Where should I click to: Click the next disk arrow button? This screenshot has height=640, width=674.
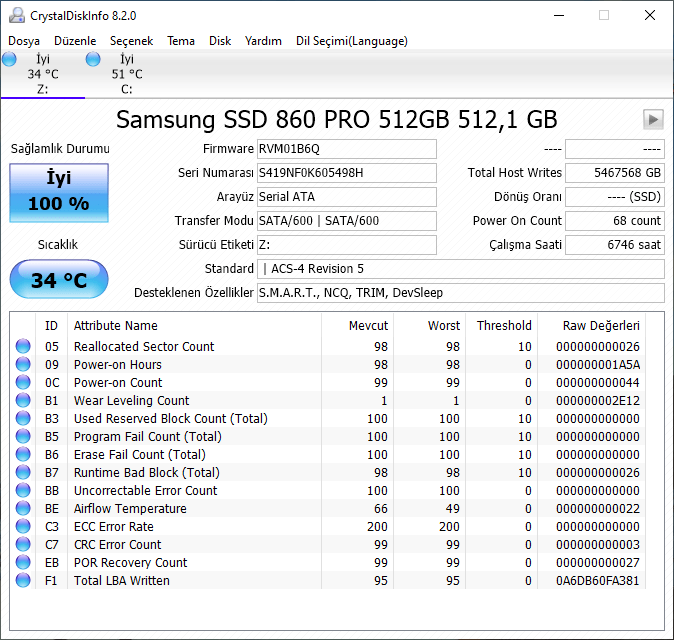pyautogui.click(x=653, y=120)
